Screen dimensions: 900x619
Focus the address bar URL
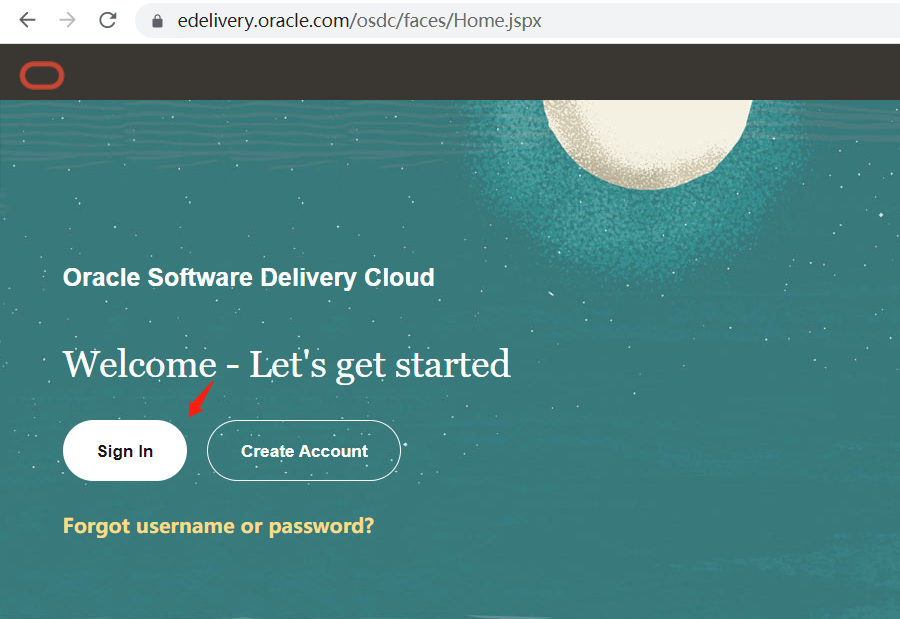[x=359, y=21]
